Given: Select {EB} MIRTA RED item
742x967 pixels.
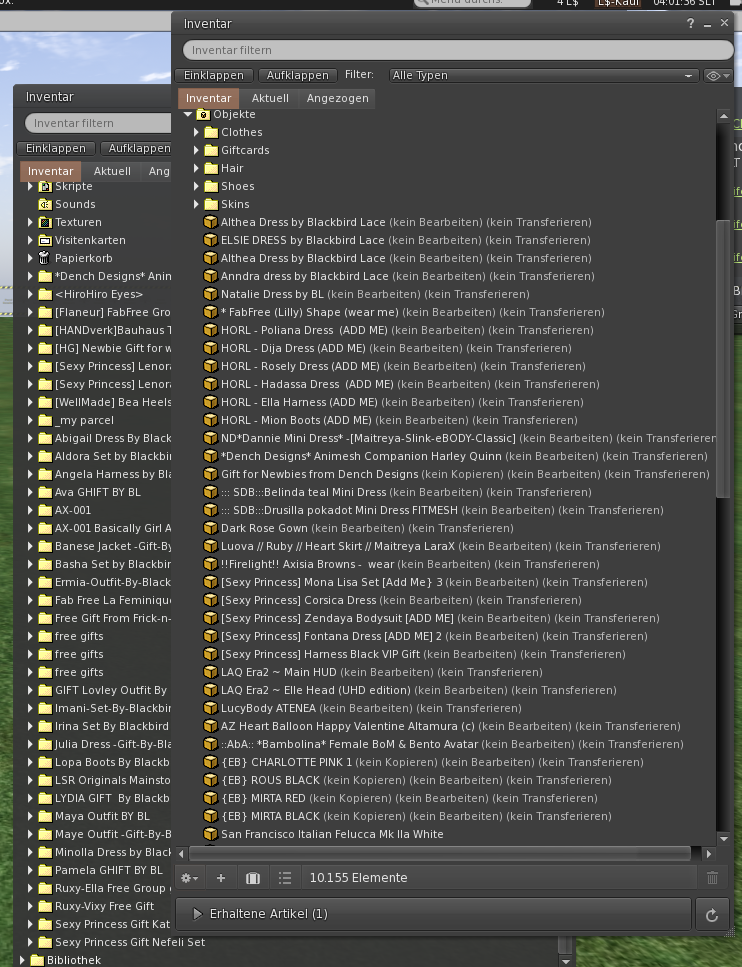Looking at the screenshot, I should tap(409, 798).
